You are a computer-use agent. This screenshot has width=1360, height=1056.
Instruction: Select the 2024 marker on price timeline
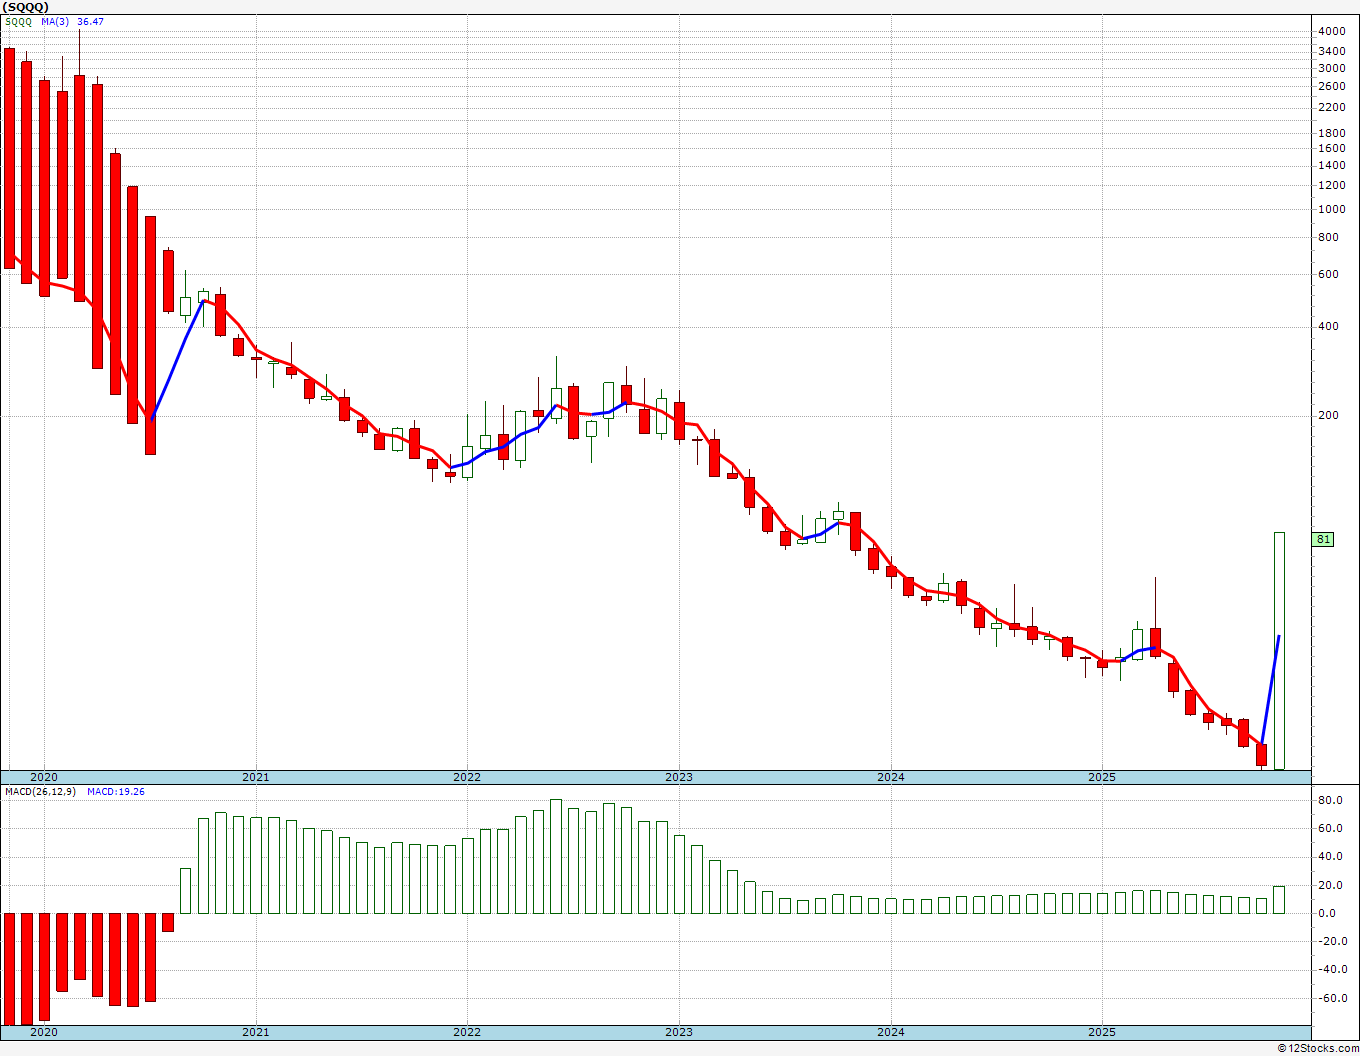(890, 777)
